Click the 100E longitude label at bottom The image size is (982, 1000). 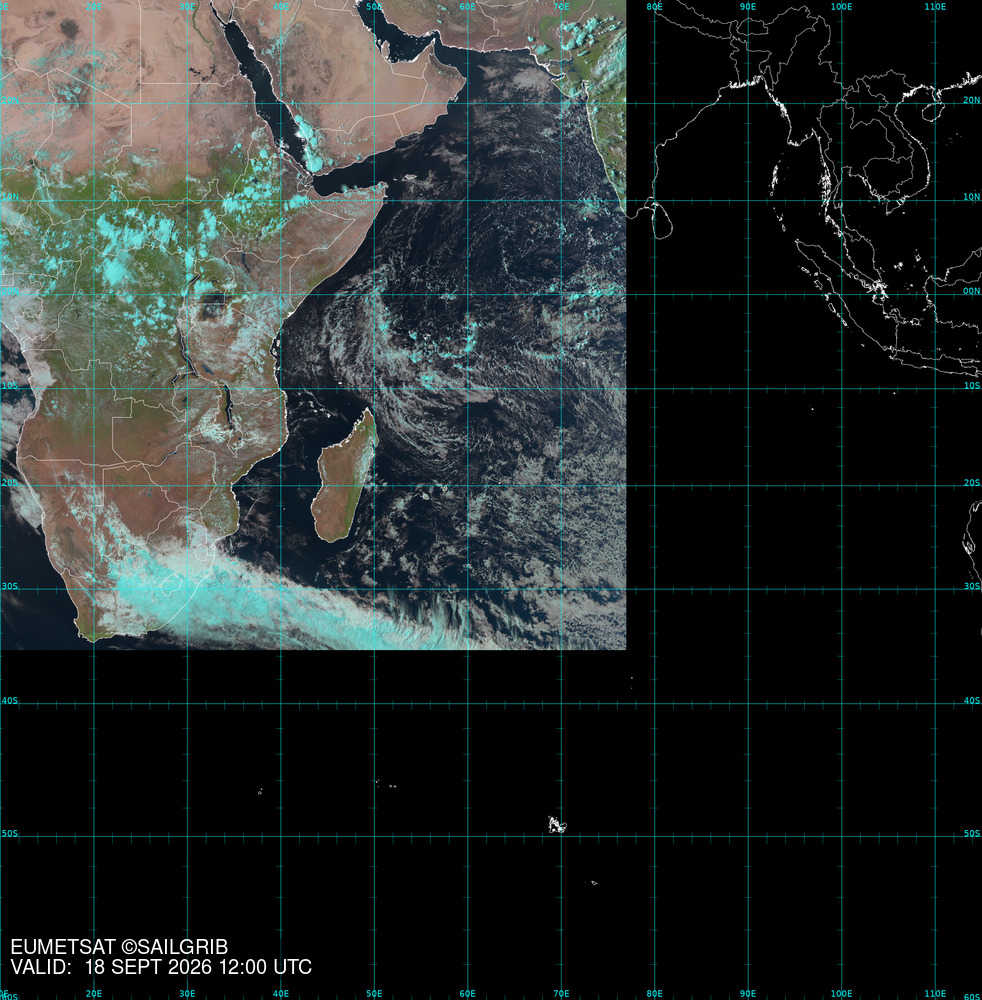pyautogui.click(x=841, y=994)
